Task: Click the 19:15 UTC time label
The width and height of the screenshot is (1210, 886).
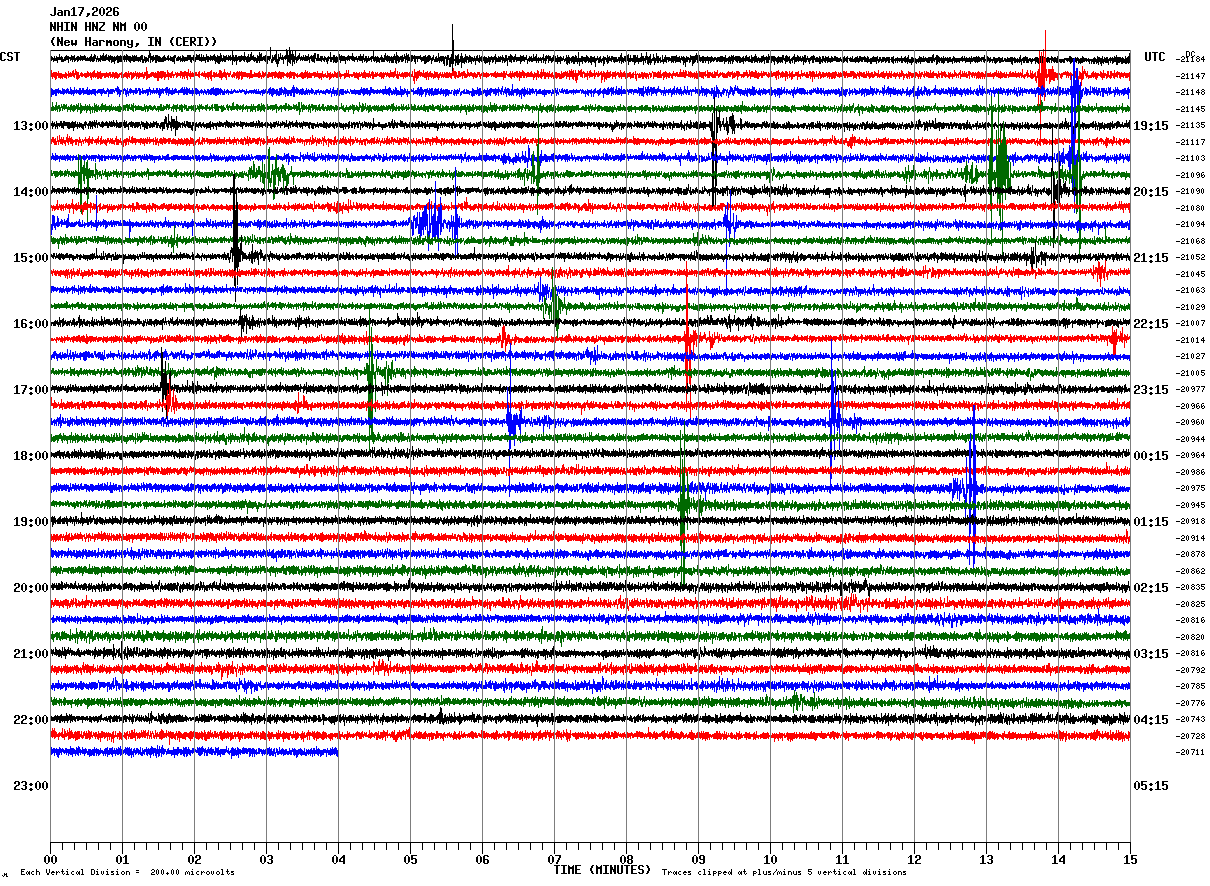Action: [x=1151, y=126]
